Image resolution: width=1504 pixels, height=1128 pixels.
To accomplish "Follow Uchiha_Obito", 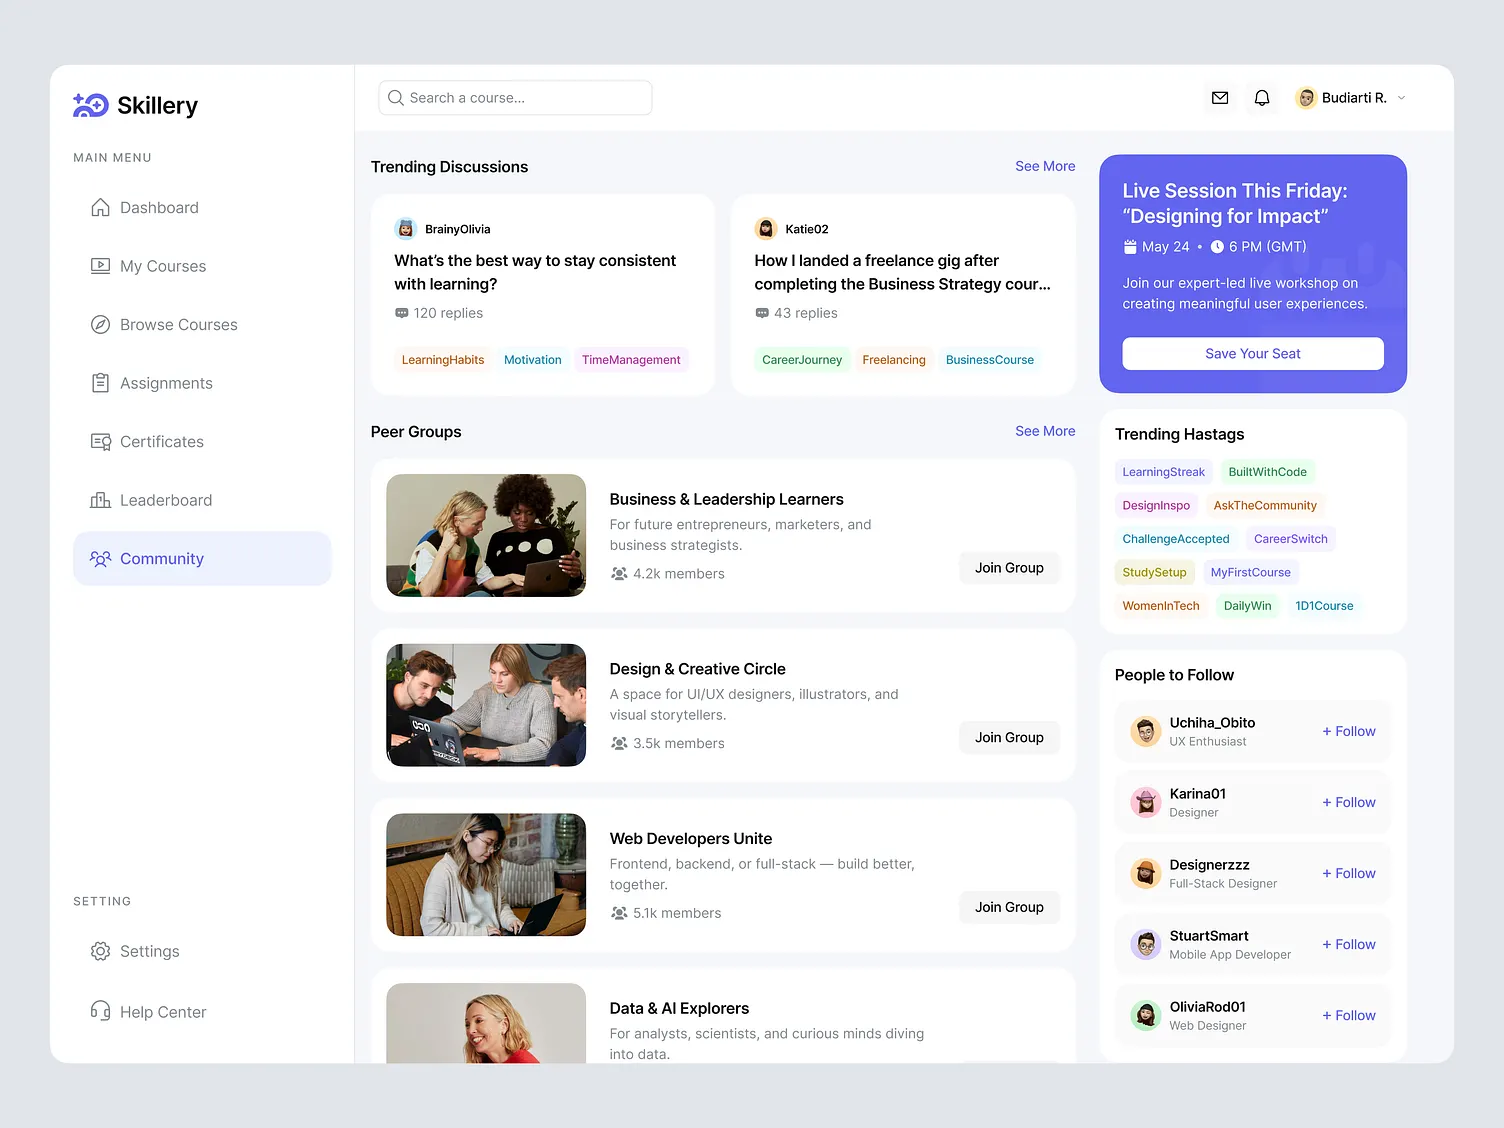I will coord(1349,731).
